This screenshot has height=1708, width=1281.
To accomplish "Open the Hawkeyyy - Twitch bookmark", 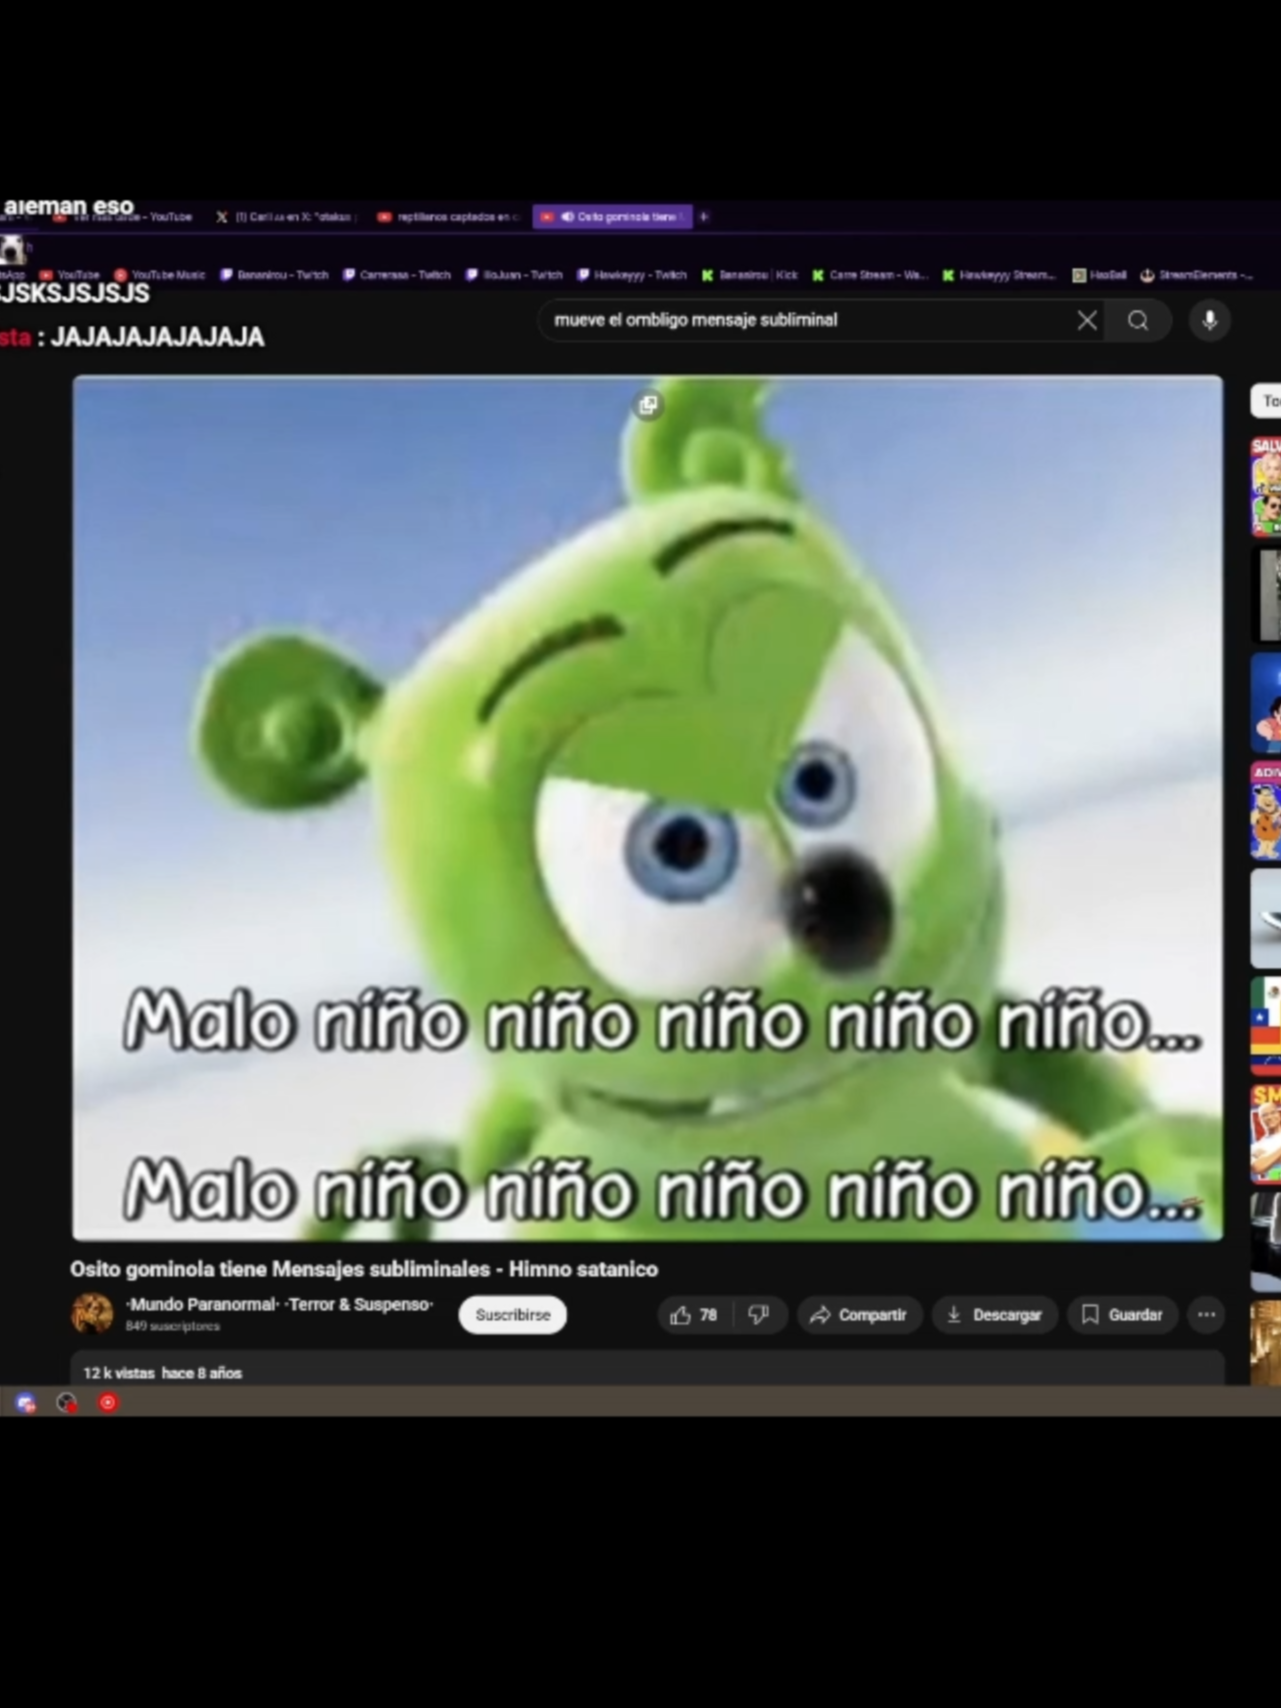I will click(632, 275).
